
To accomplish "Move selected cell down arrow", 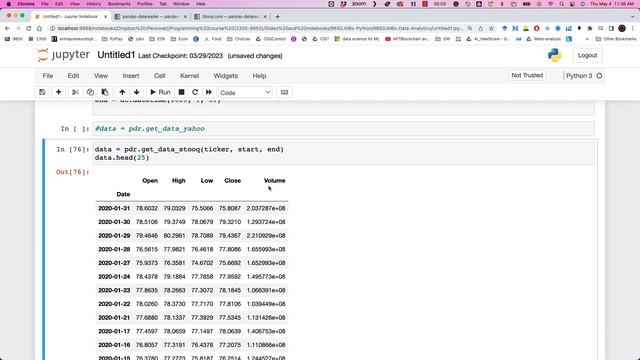I will pos(137,92).
